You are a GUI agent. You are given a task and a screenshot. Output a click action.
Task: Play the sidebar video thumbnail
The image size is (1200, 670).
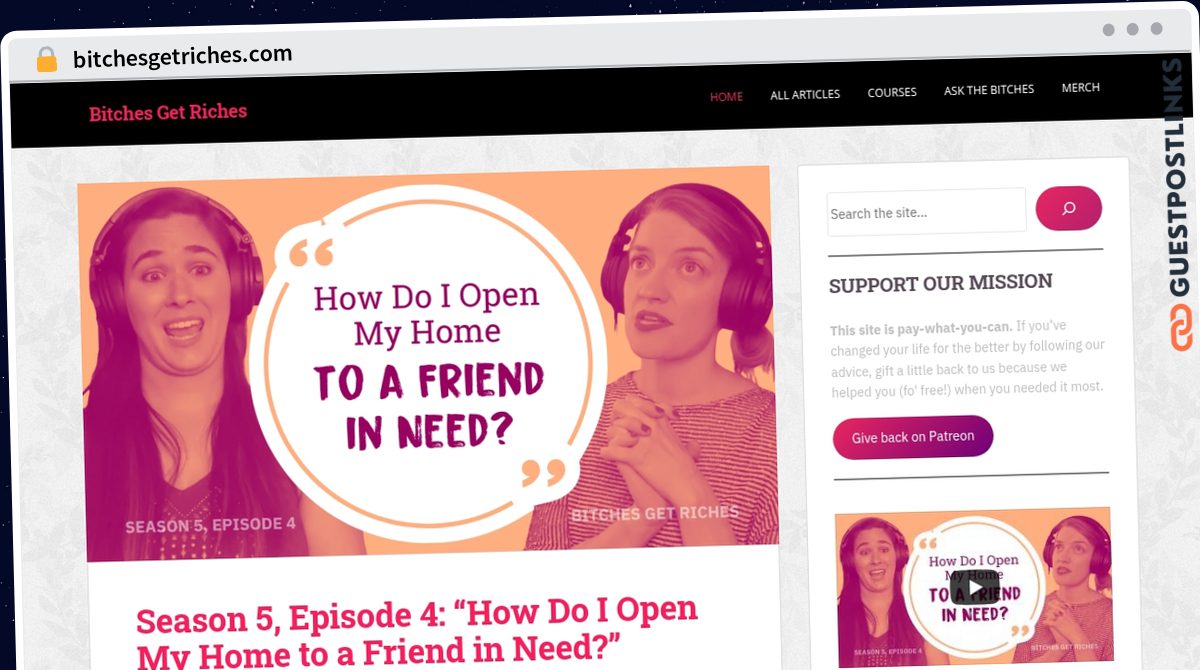pyautogui.click(x=973, y=587)
